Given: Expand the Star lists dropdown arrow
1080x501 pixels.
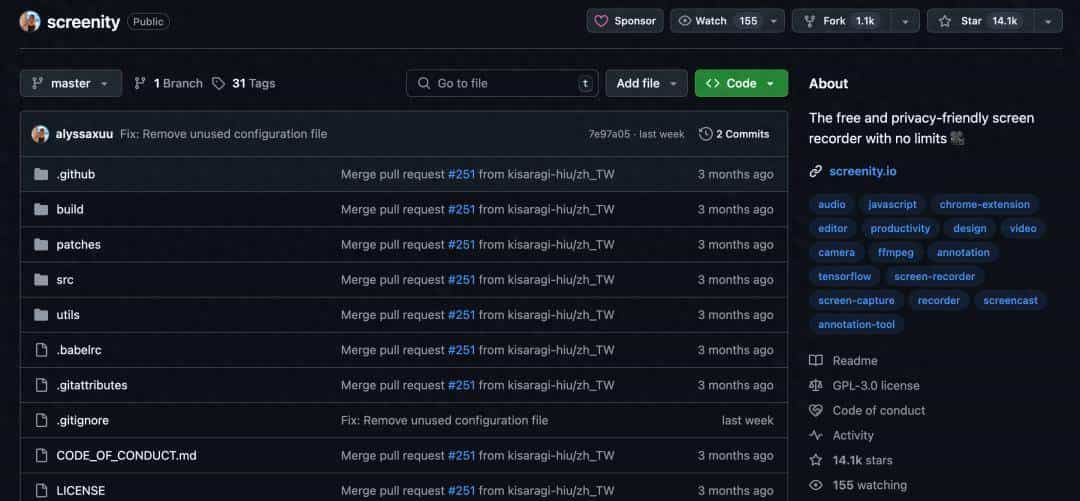Looking at the screenshot, I should (x=1047, y=21).
